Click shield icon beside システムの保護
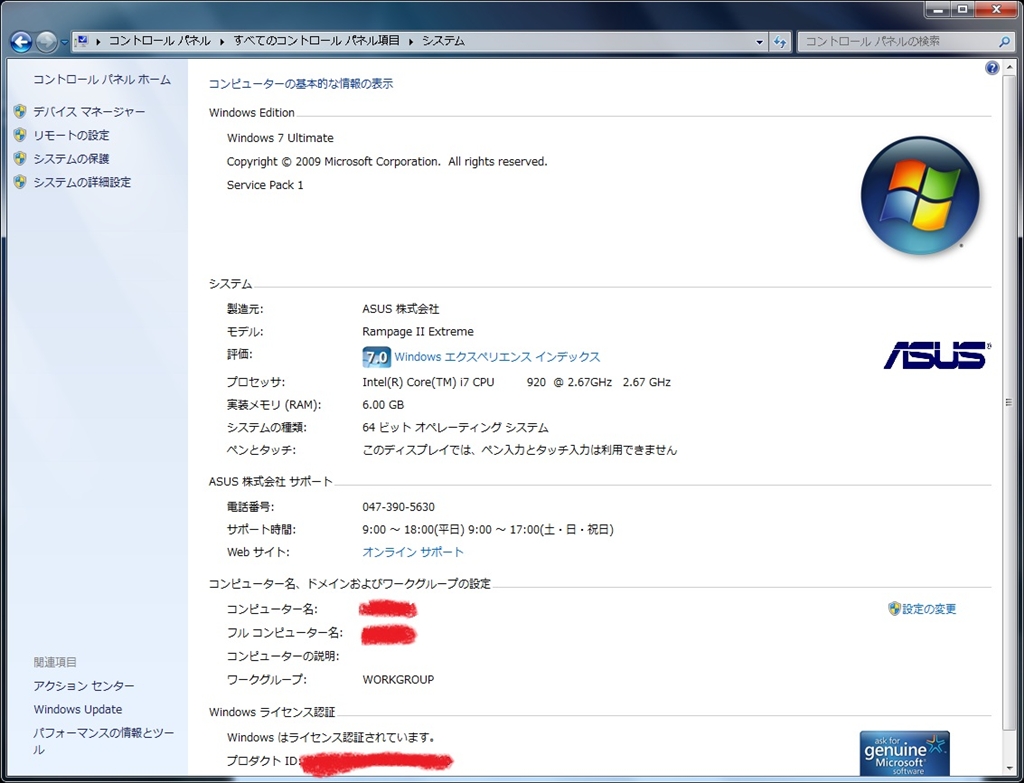Screen dimensions: 1024x783 coord(20,159)
